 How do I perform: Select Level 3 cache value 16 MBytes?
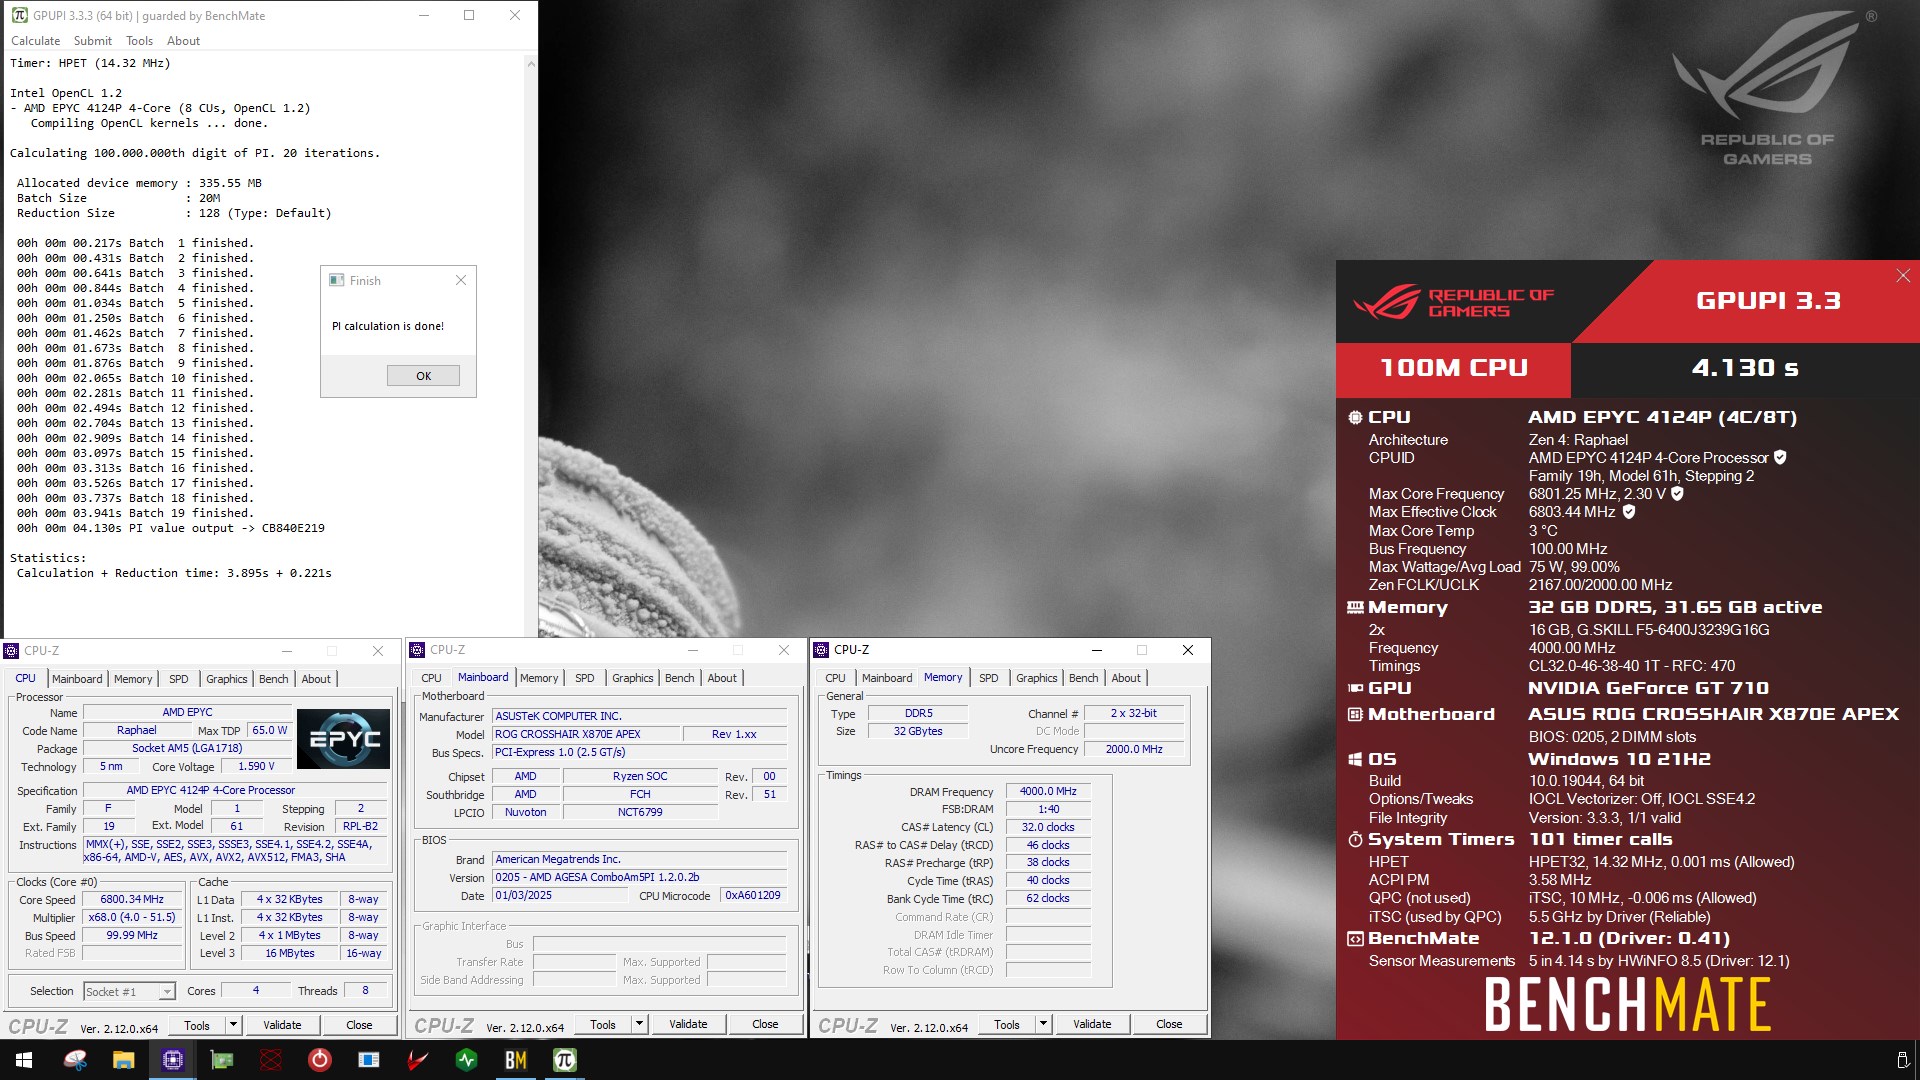click(290, 954)
